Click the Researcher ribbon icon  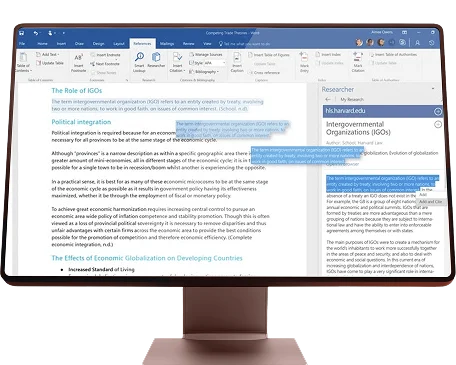pyautogui.click(x=156, y=57)
